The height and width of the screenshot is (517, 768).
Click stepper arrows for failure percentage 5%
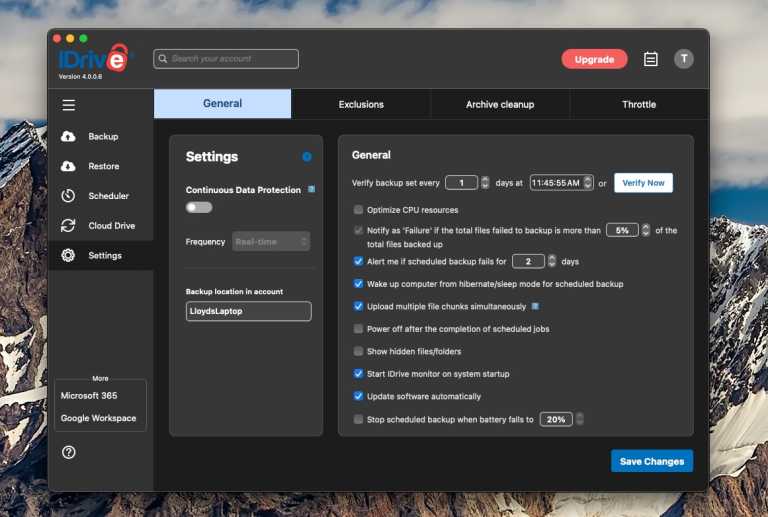646,230
